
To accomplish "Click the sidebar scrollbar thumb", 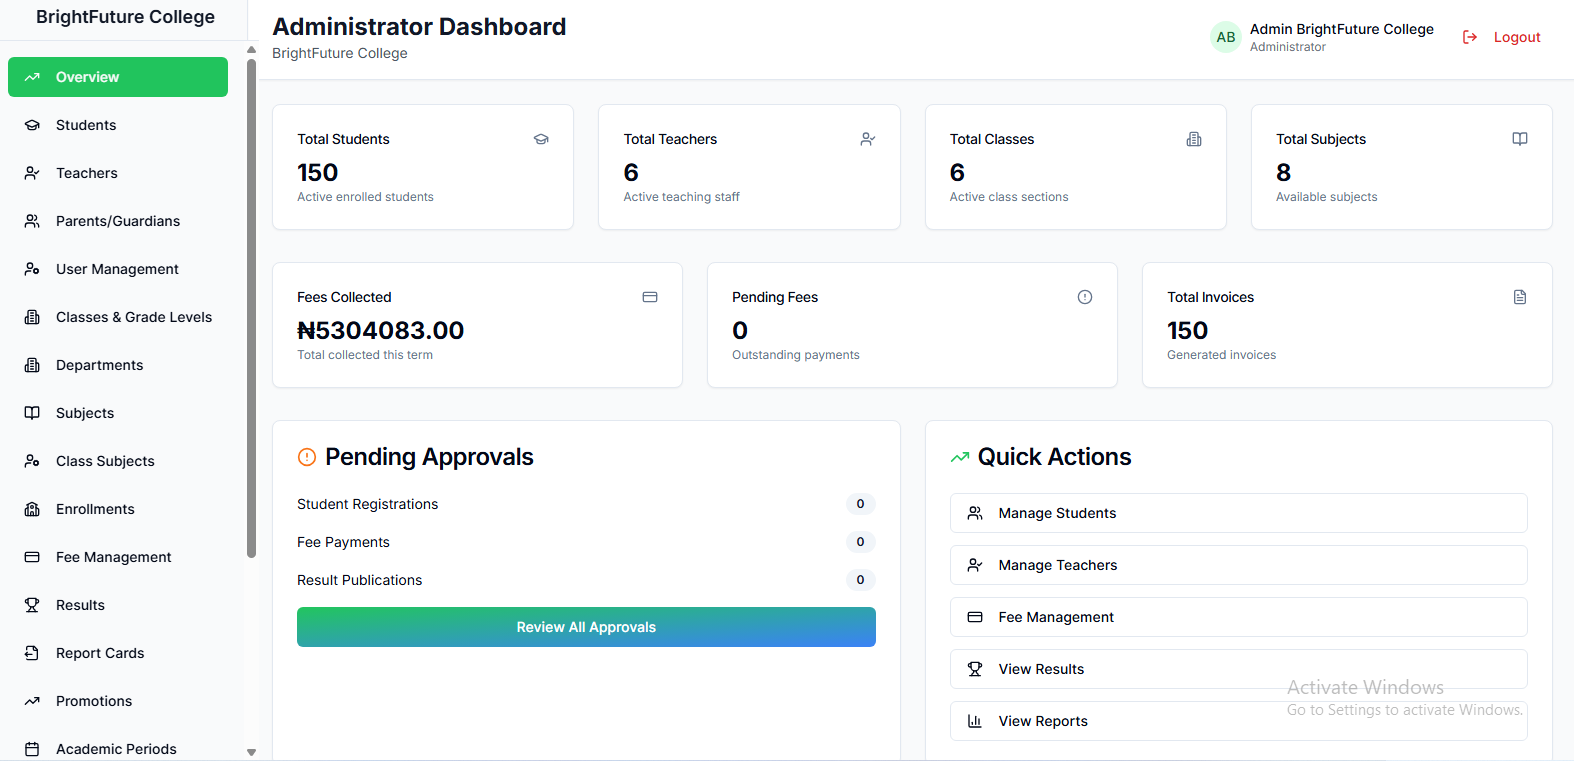I will [251, 308].
